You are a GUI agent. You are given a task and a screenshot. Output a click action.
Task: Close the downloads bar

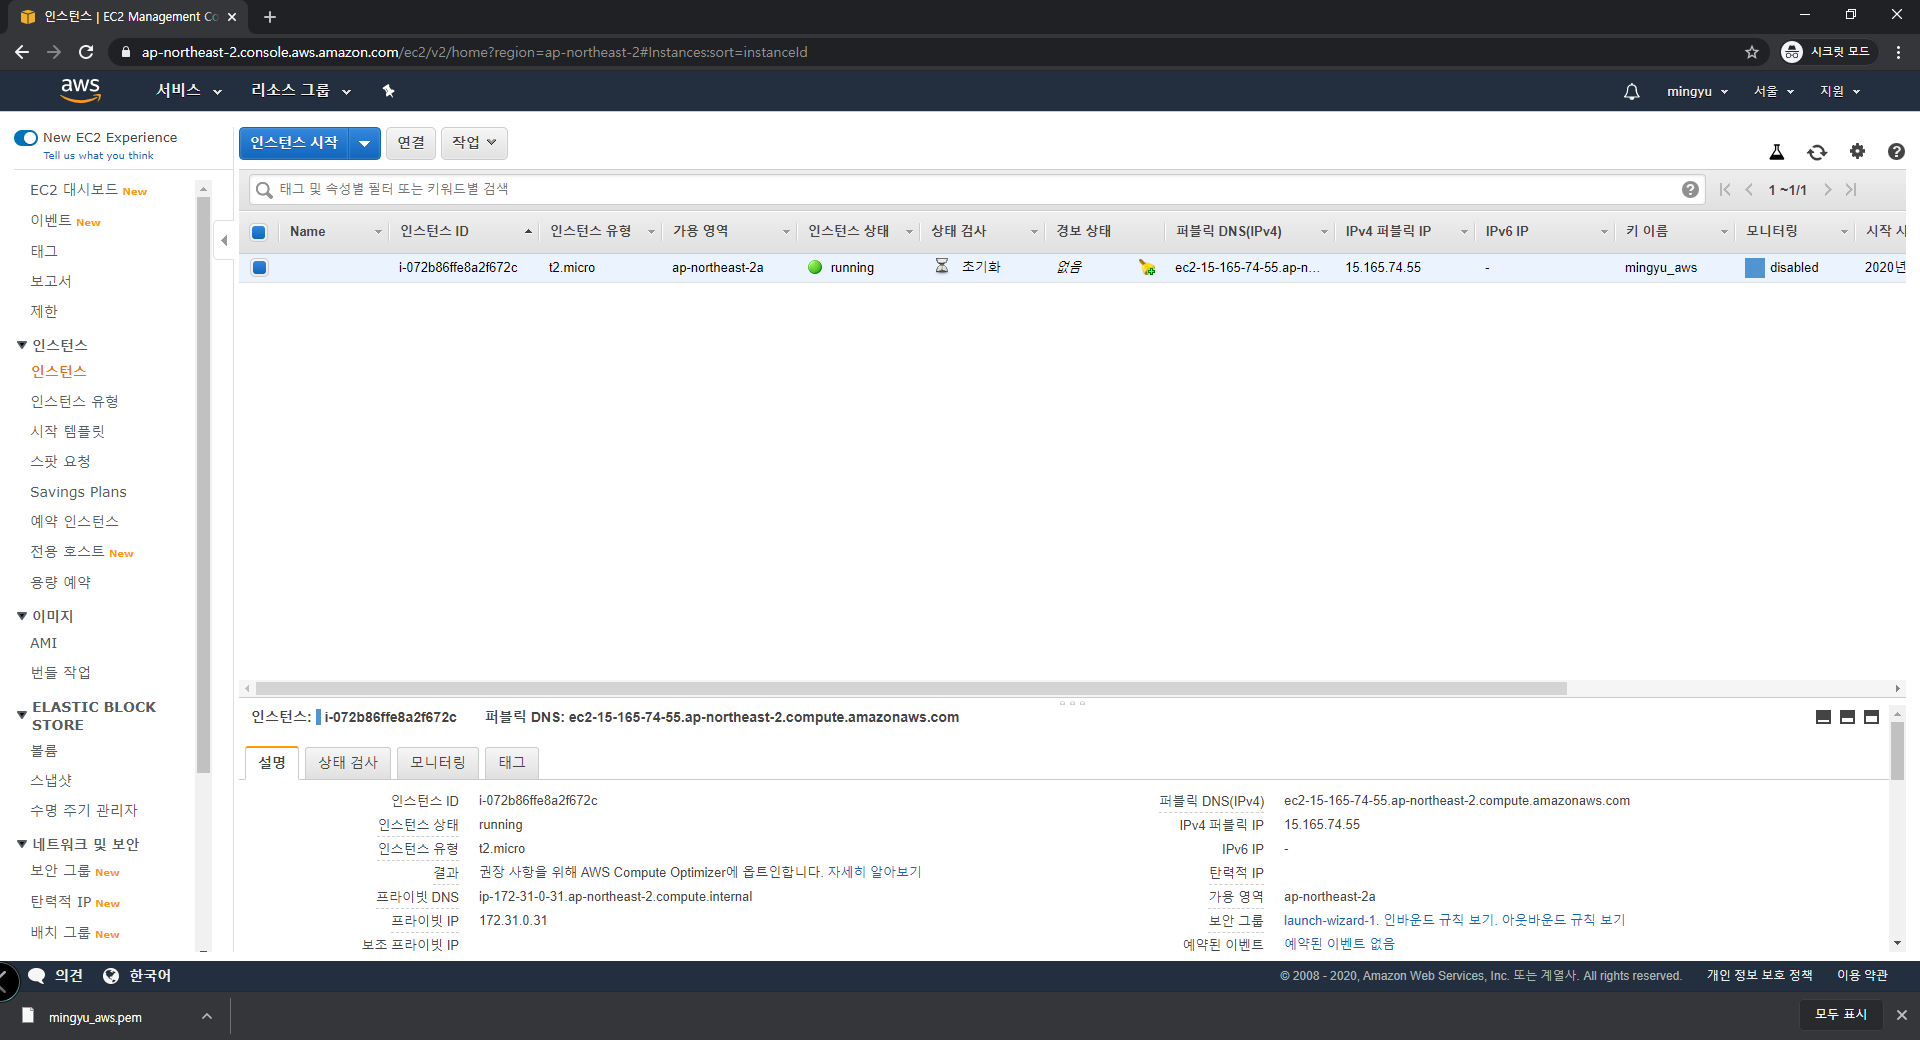pyautogui.click(x=1901, y=1015)
